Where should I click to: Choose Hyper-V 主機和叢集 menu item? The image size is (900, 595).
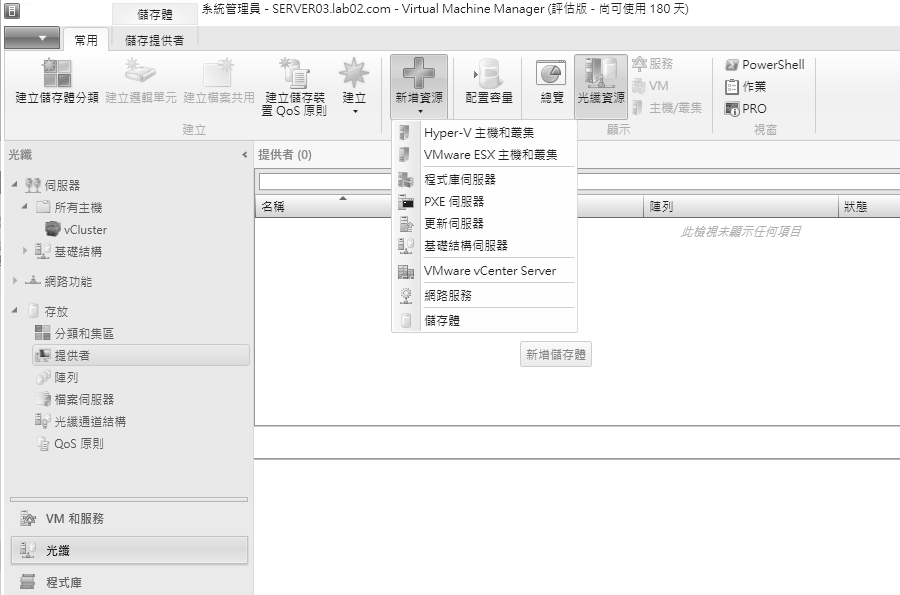484,133
